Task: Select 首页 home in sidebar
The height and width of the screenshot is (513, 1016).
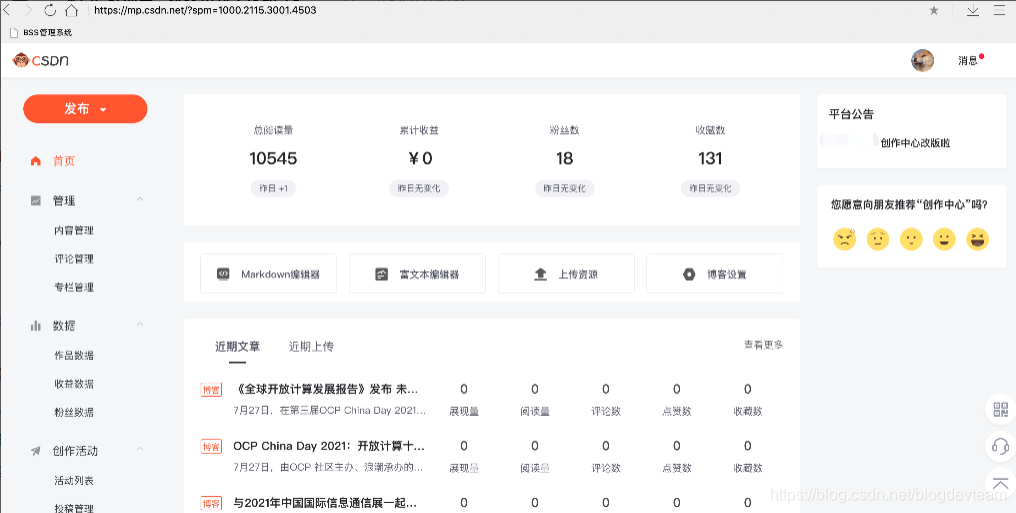Action: (x=64, y=161)
